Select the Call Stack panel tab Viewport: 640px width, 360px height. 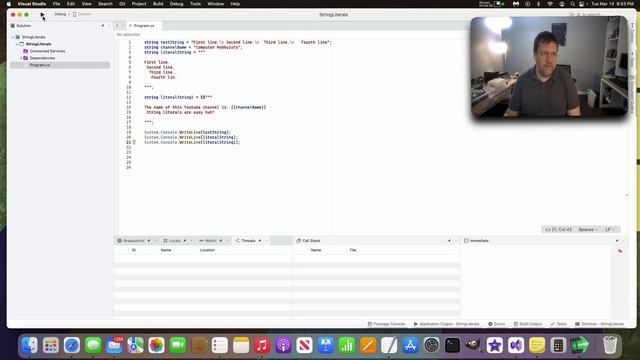coord(308,241)
